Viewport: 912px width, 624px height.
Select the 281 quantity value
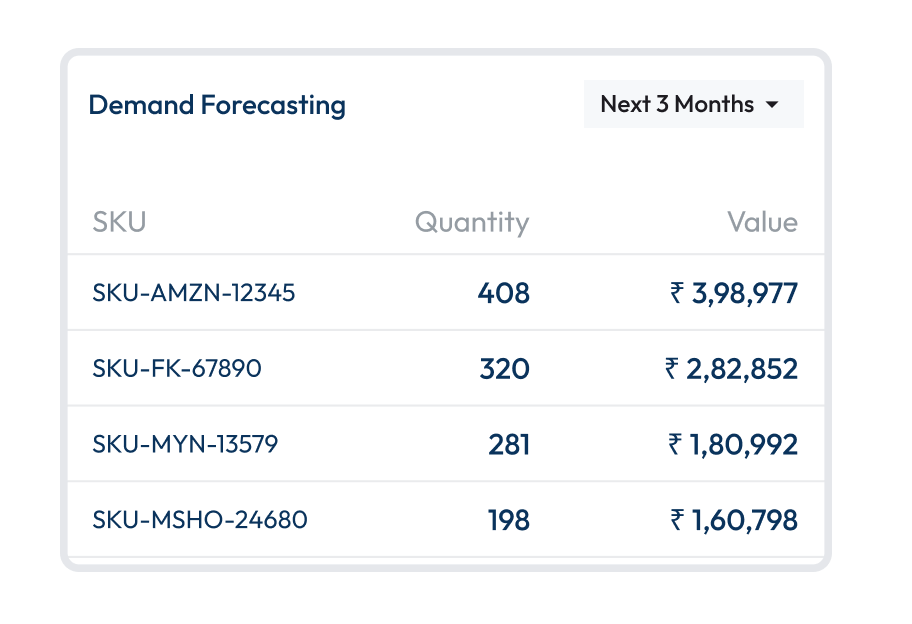[x=509, y=444]
